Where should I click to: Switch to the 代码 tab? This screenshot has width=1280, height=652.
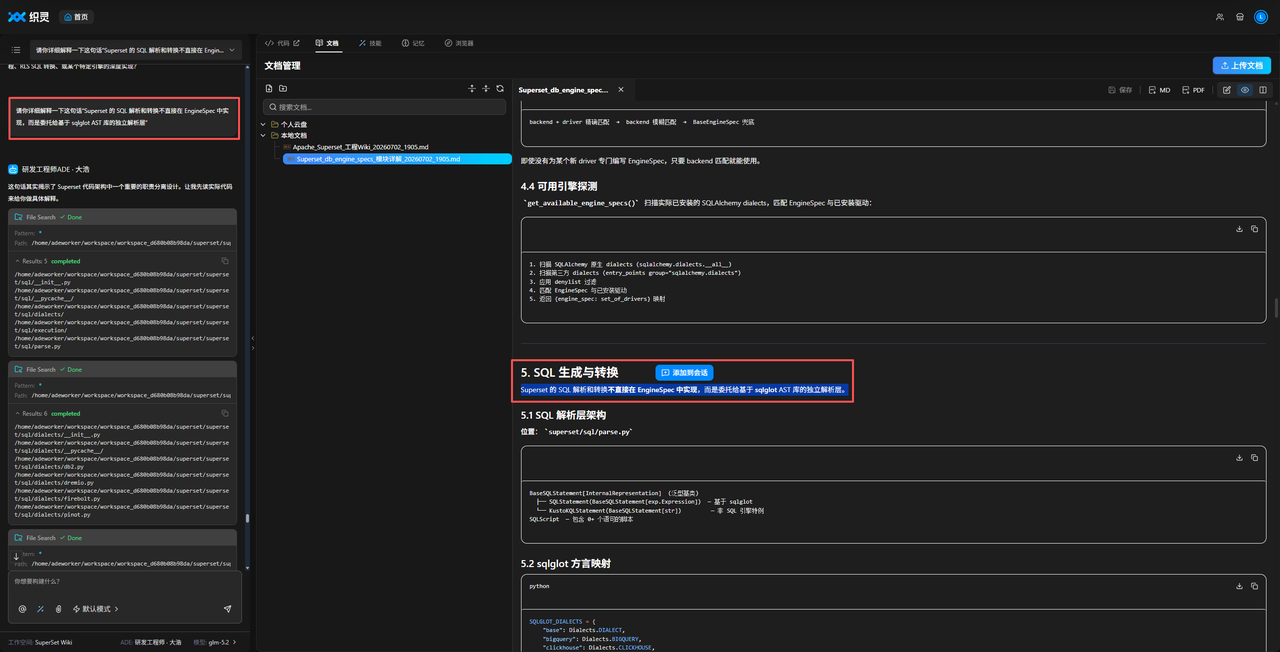tap(282, 43)
